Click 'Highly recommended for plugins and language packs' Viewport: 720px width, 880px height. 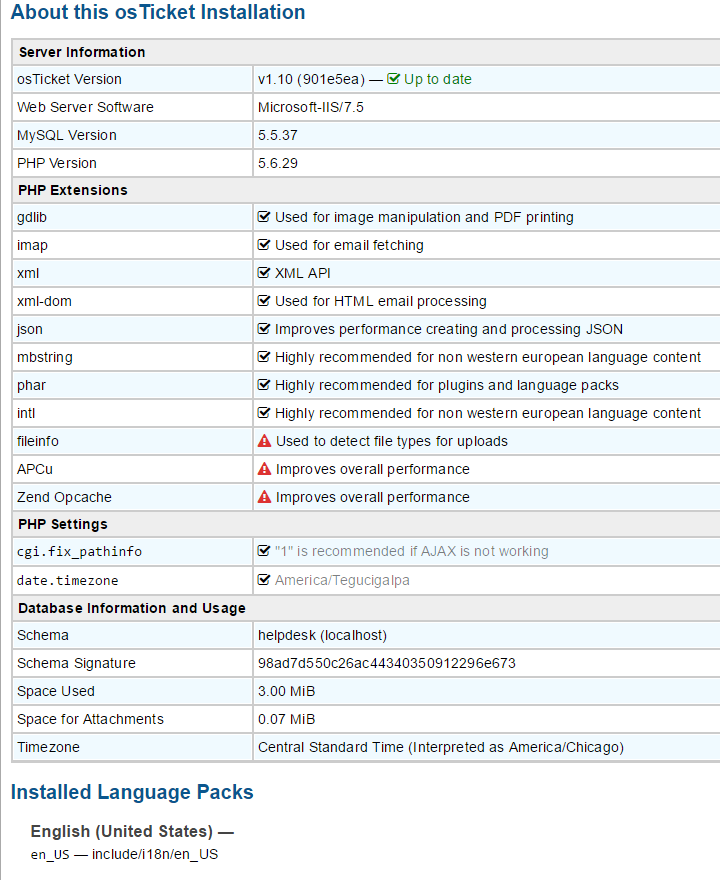[x=447, y=386]
